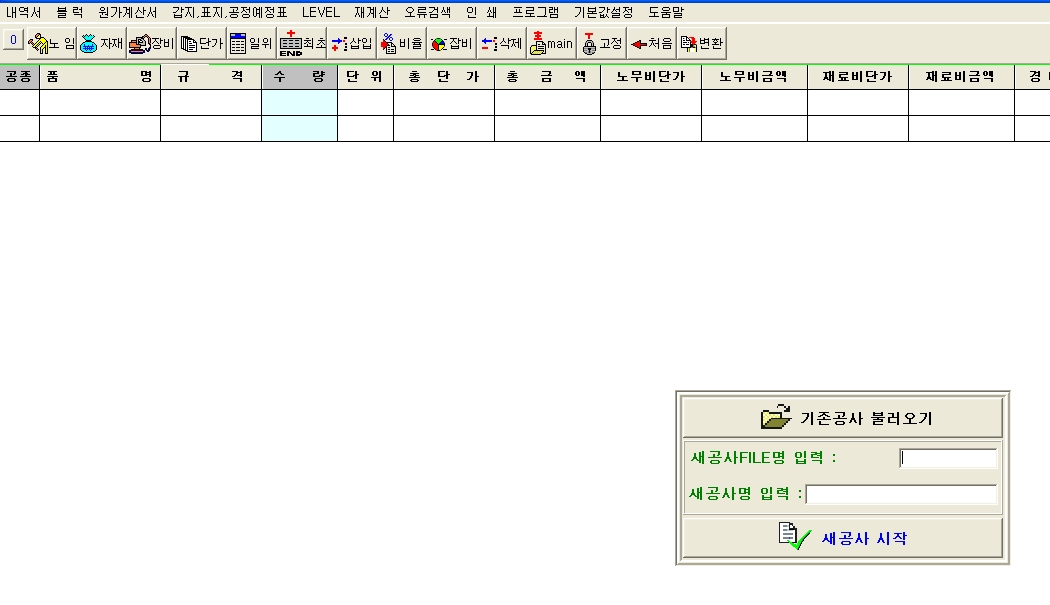This screenshot has width=1050, height=605.
Task: Insert a row using the 삽입 icon
Action: (352, 44)
